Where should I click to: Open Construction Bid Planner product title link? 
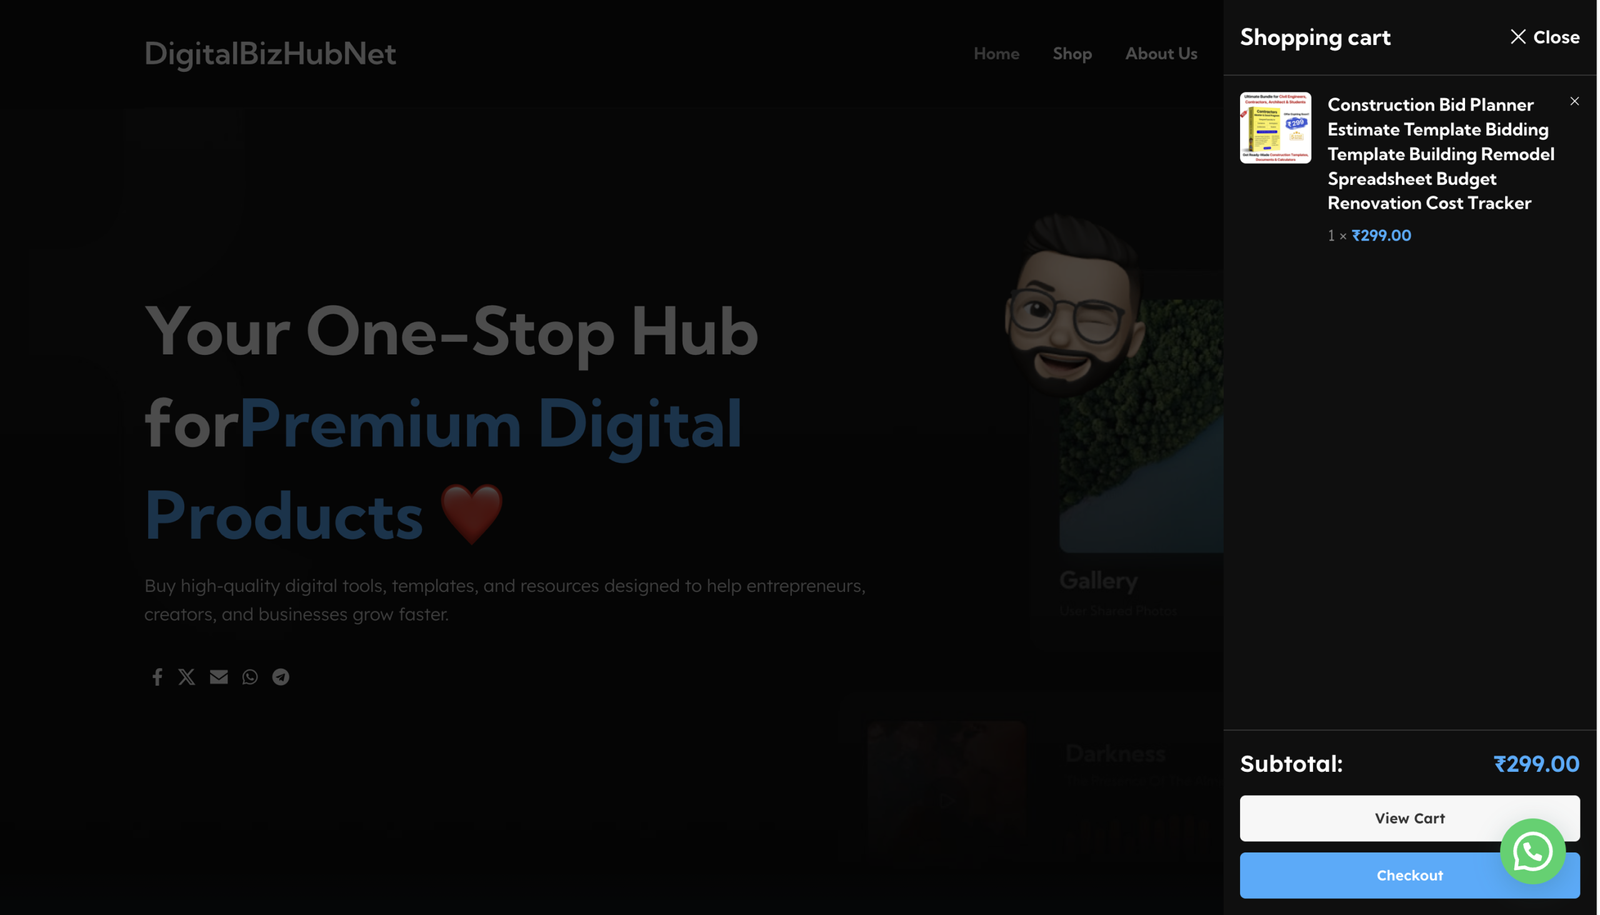coord(1441,154)
